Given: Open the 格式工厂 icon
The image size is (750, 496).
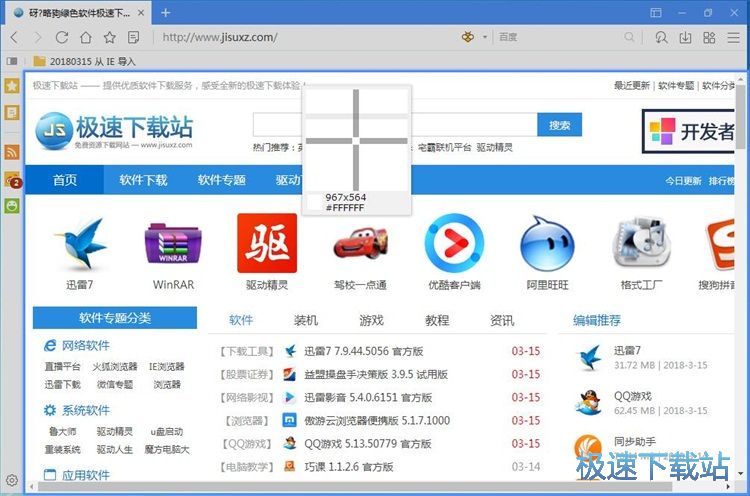Looking at the screenshot, I should pos(641,243).
